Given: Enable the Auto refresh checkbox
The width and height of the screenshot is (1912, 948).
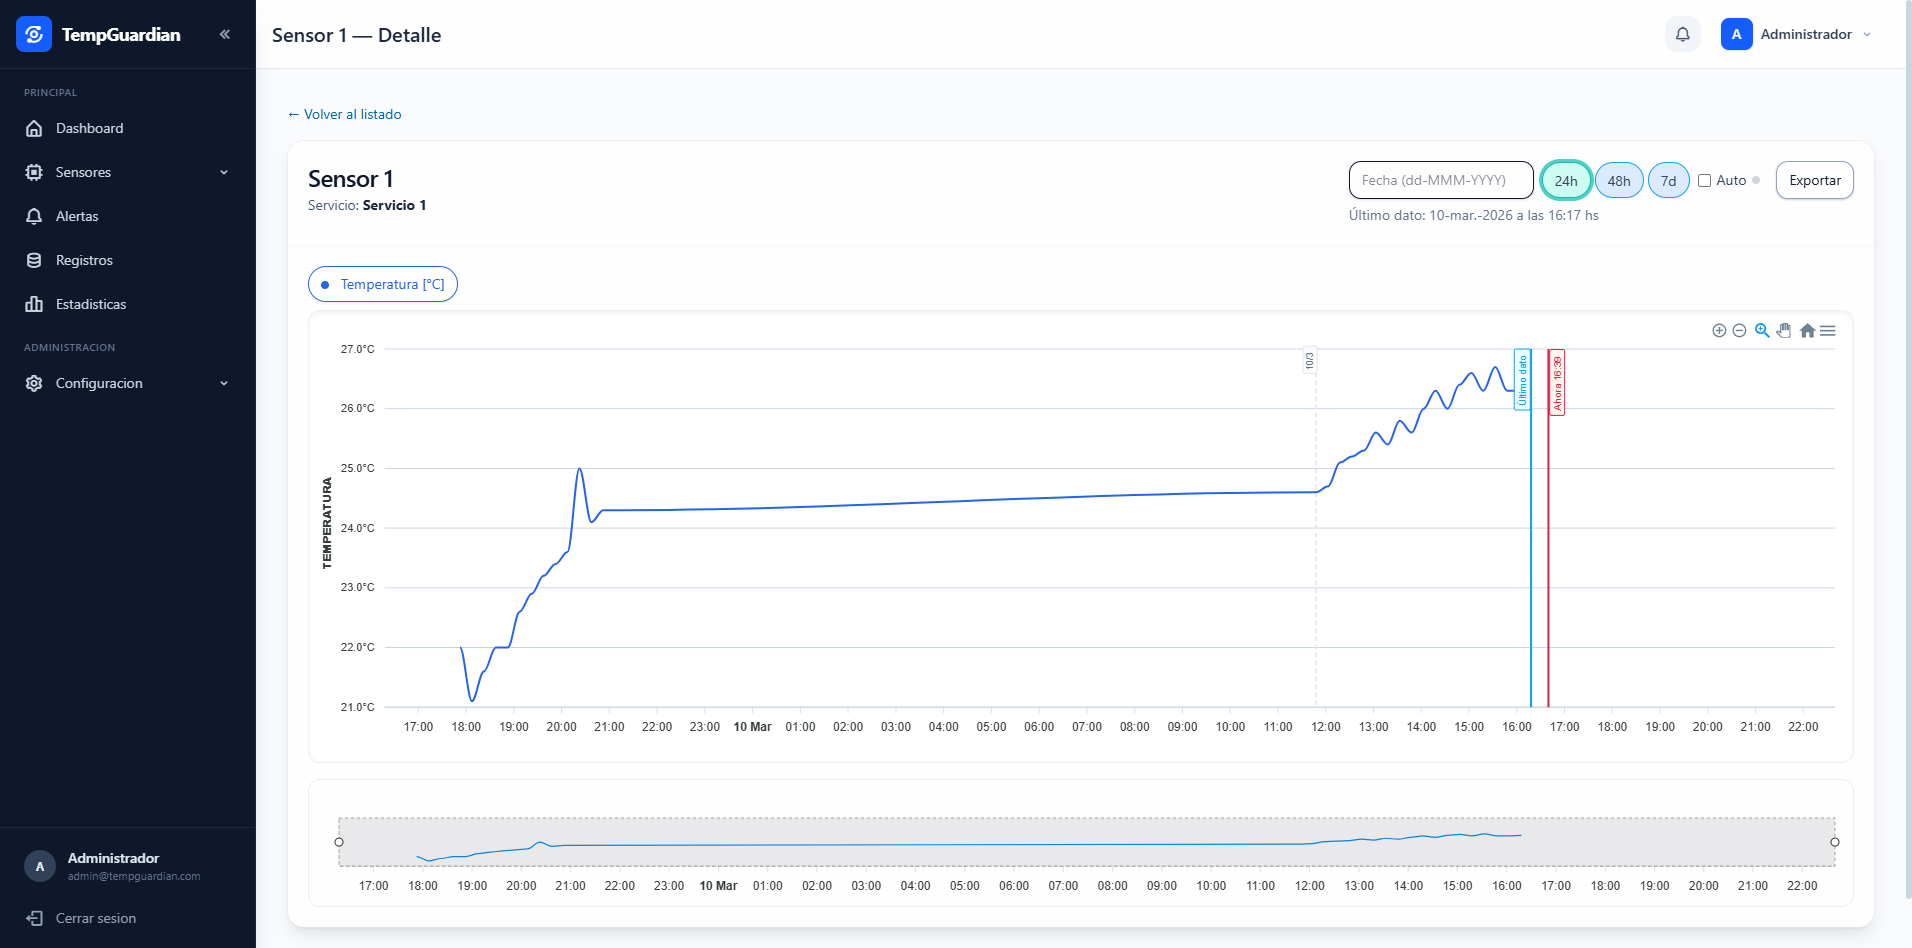Looking at the screenshot, I should [x=1705, y=181].
